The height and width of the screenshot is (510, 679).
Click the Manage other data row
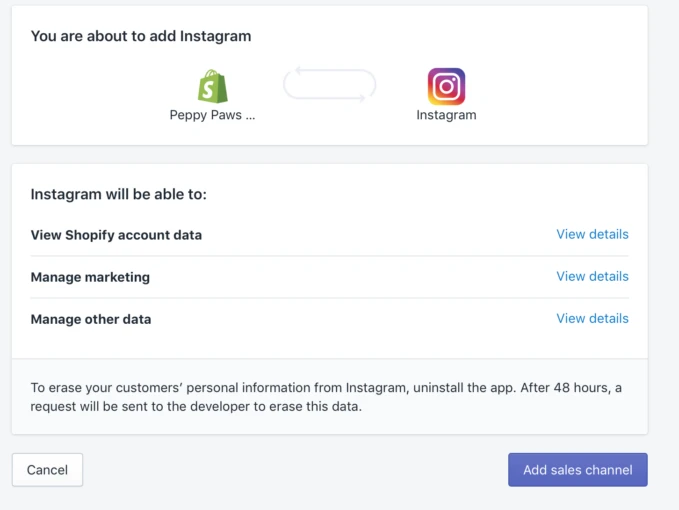coord(330,319)
